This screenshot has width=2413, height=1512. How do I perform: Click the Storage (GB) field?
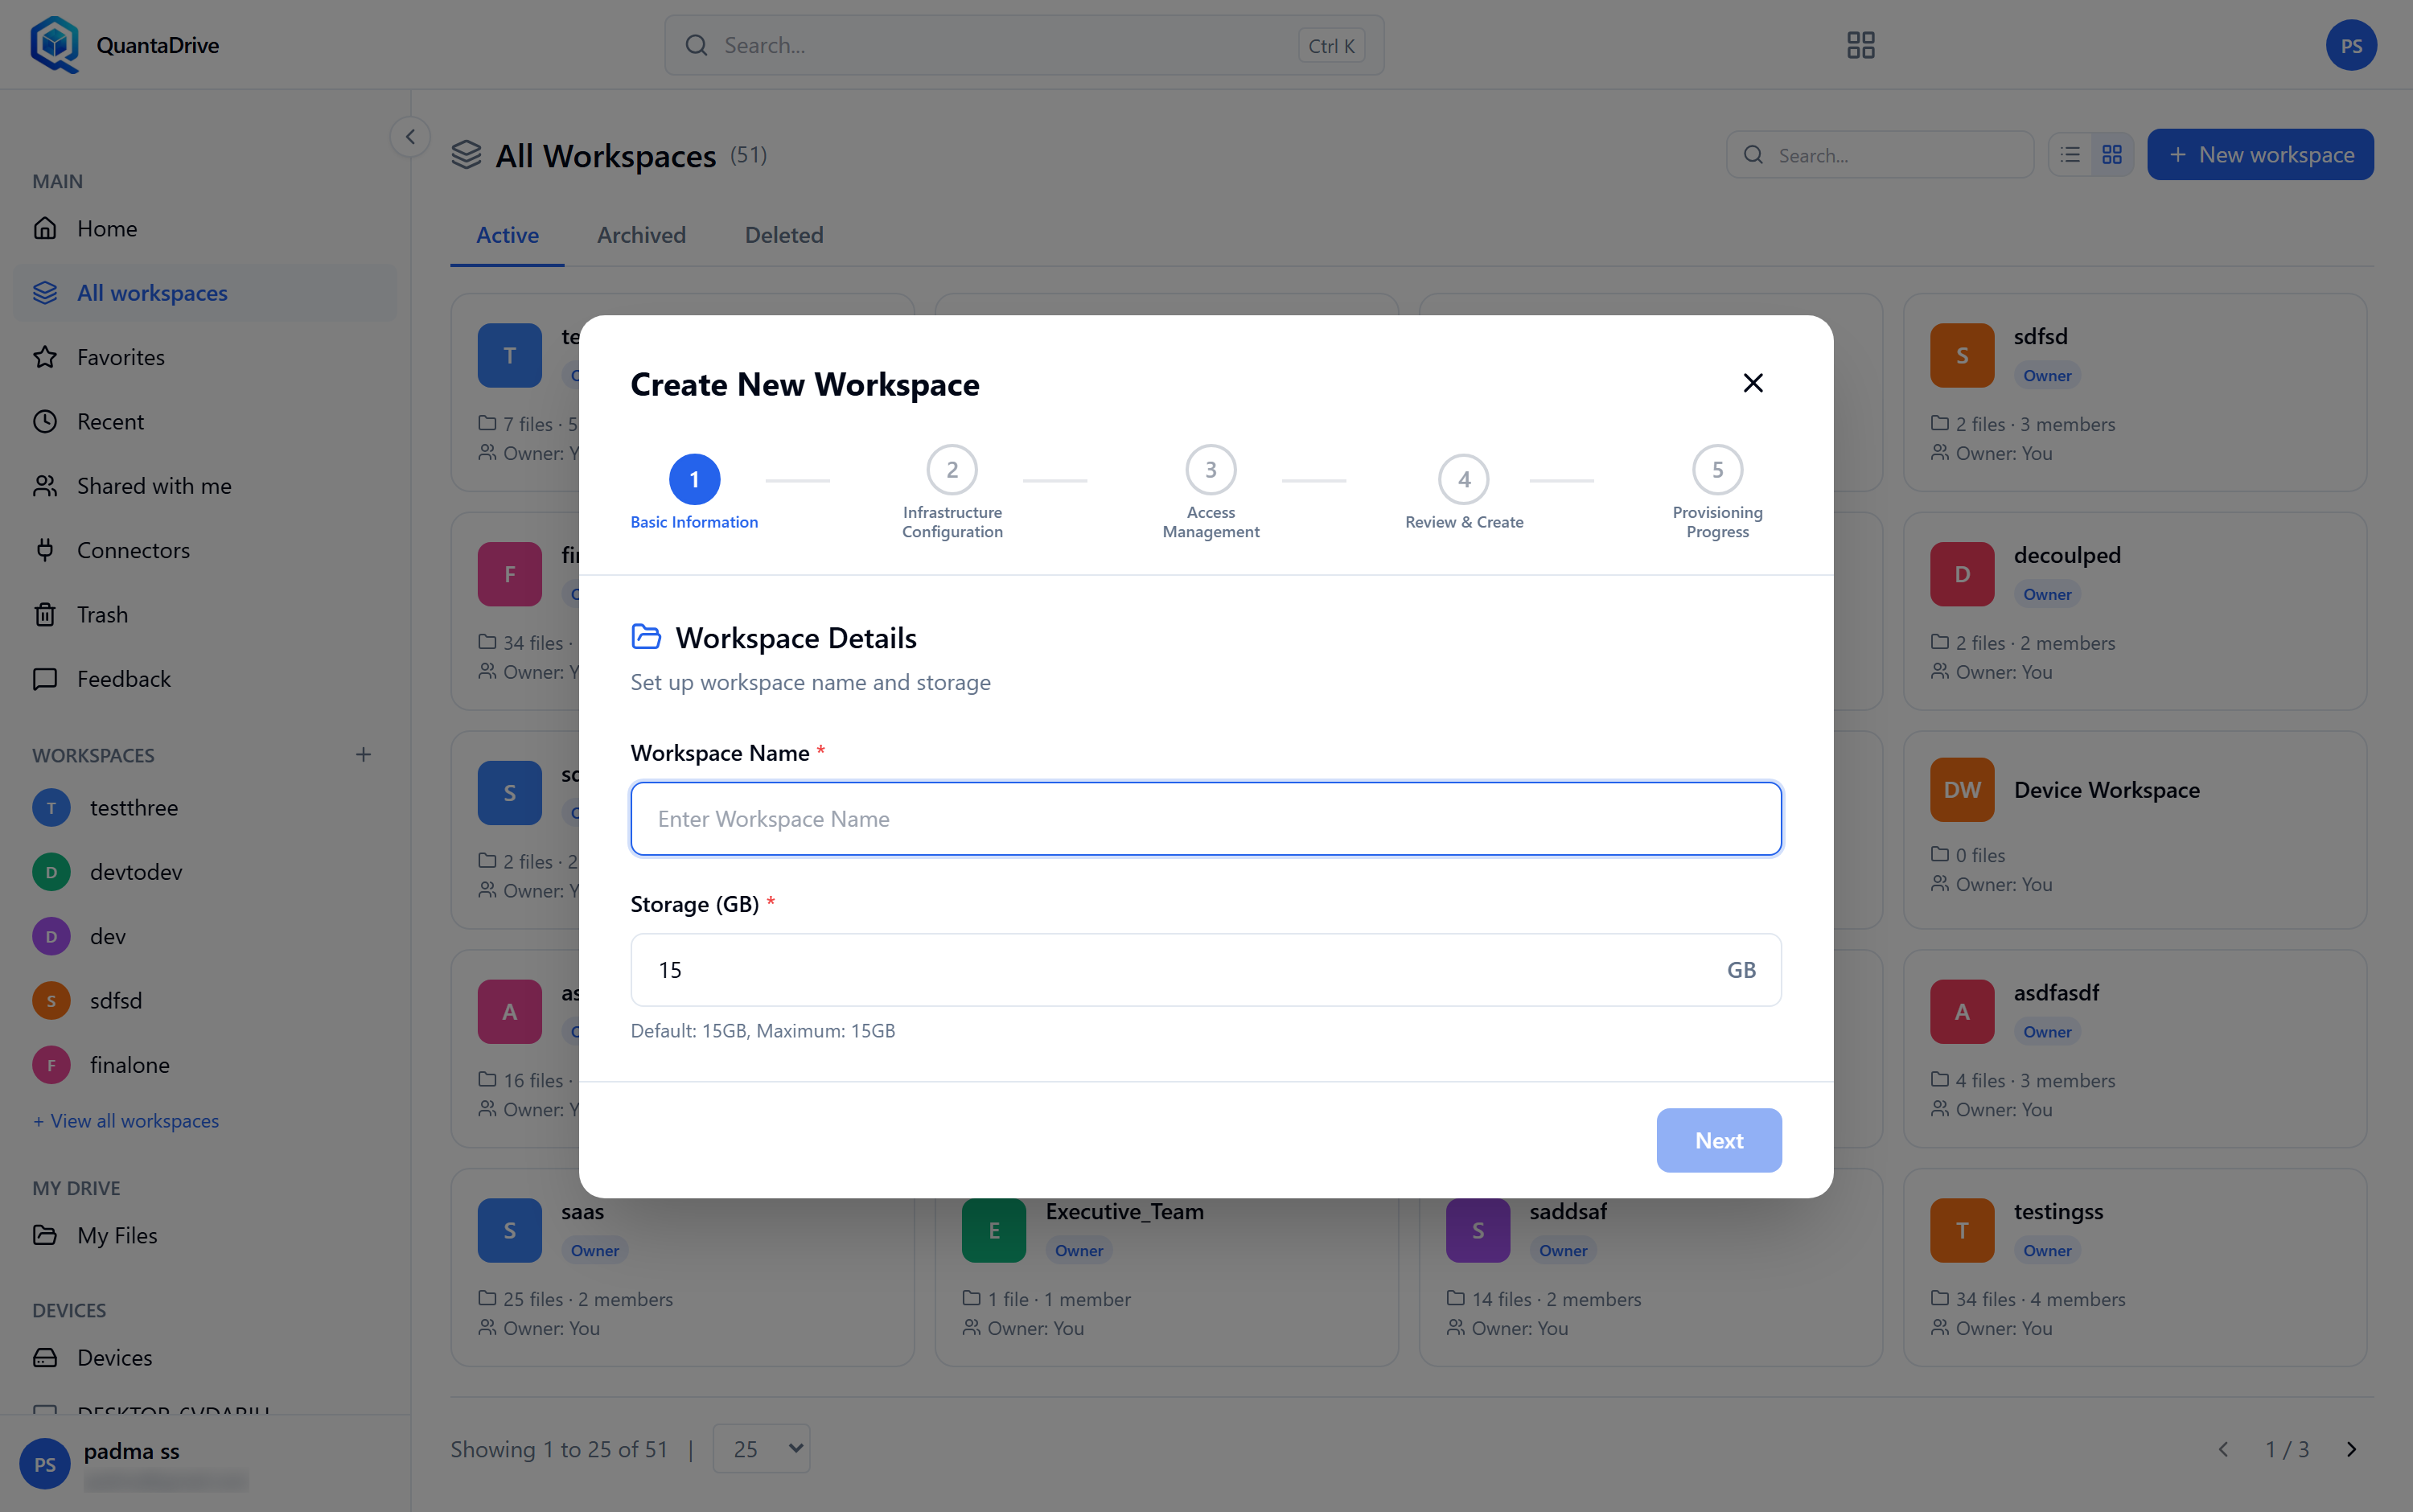1205,970
